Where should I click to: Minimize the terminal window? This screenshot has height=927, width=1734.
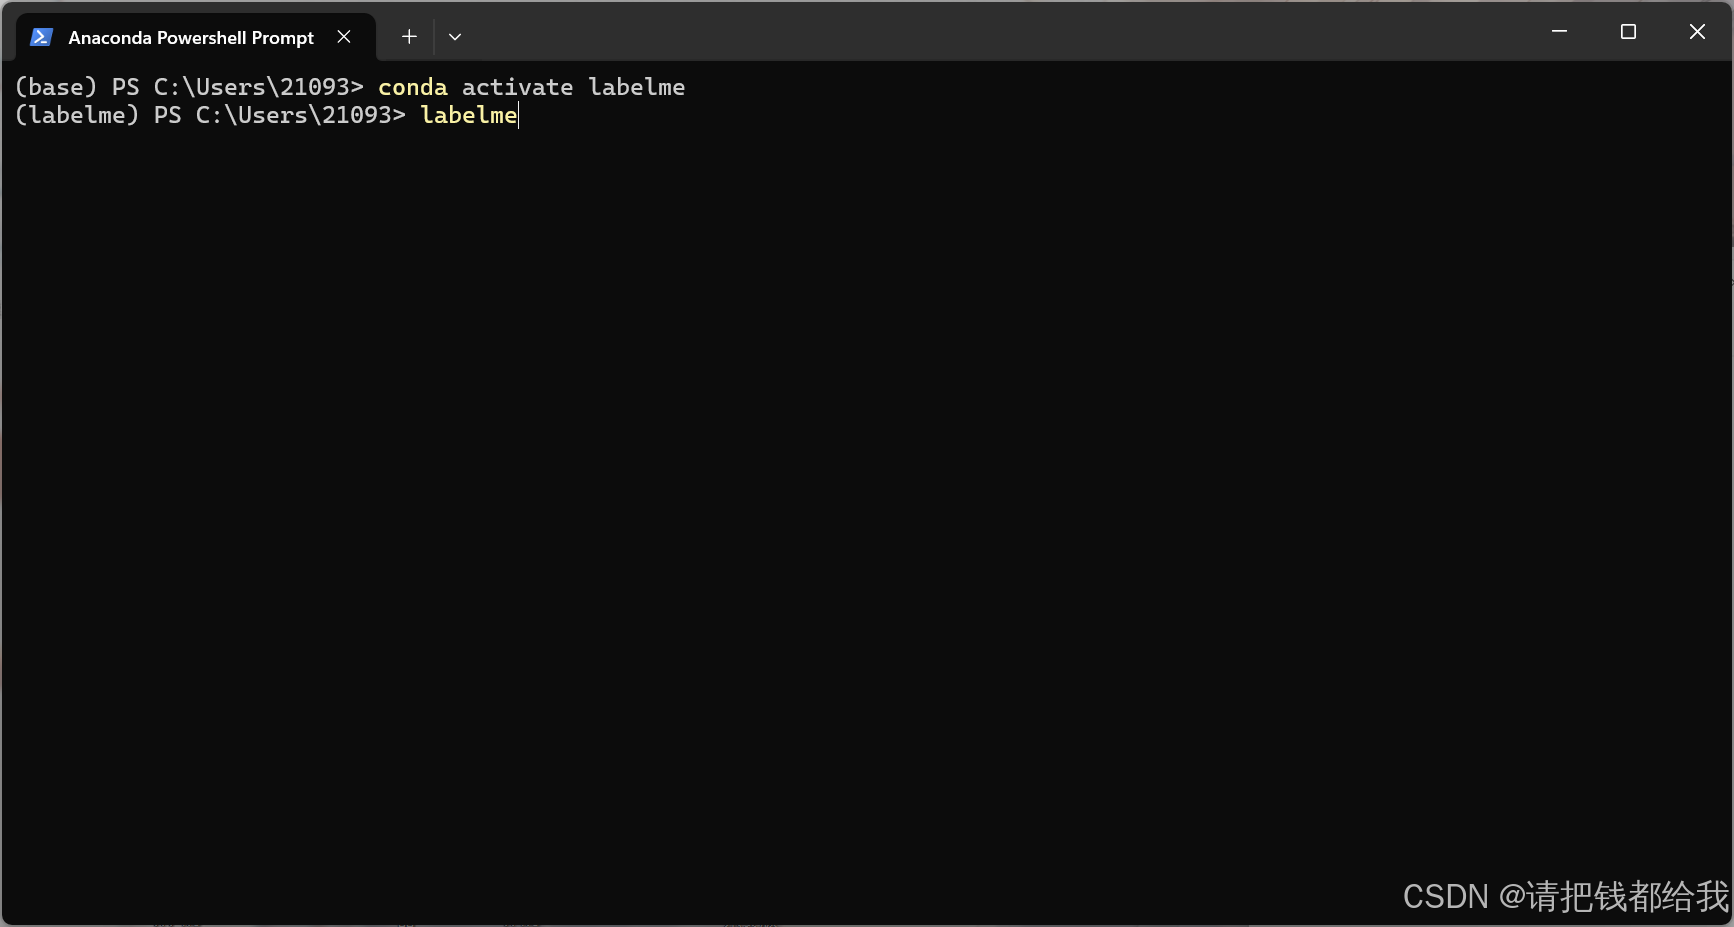1559,32
